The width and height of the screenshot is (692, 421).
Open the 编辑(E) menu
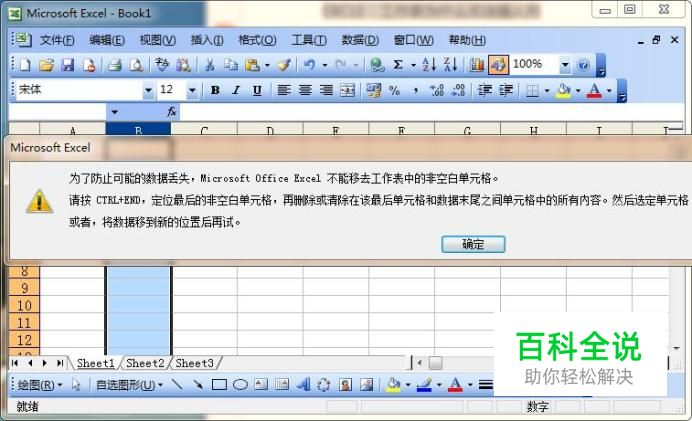107,40
